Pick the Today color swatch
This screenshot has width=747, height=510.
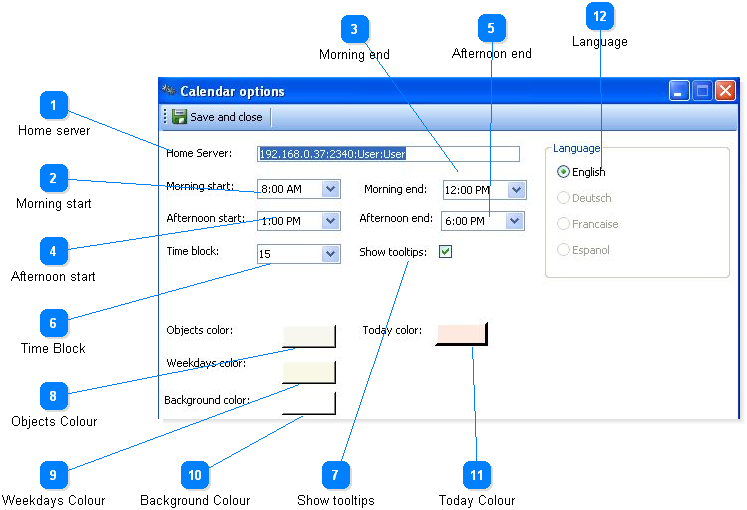[x=461, y=333]
